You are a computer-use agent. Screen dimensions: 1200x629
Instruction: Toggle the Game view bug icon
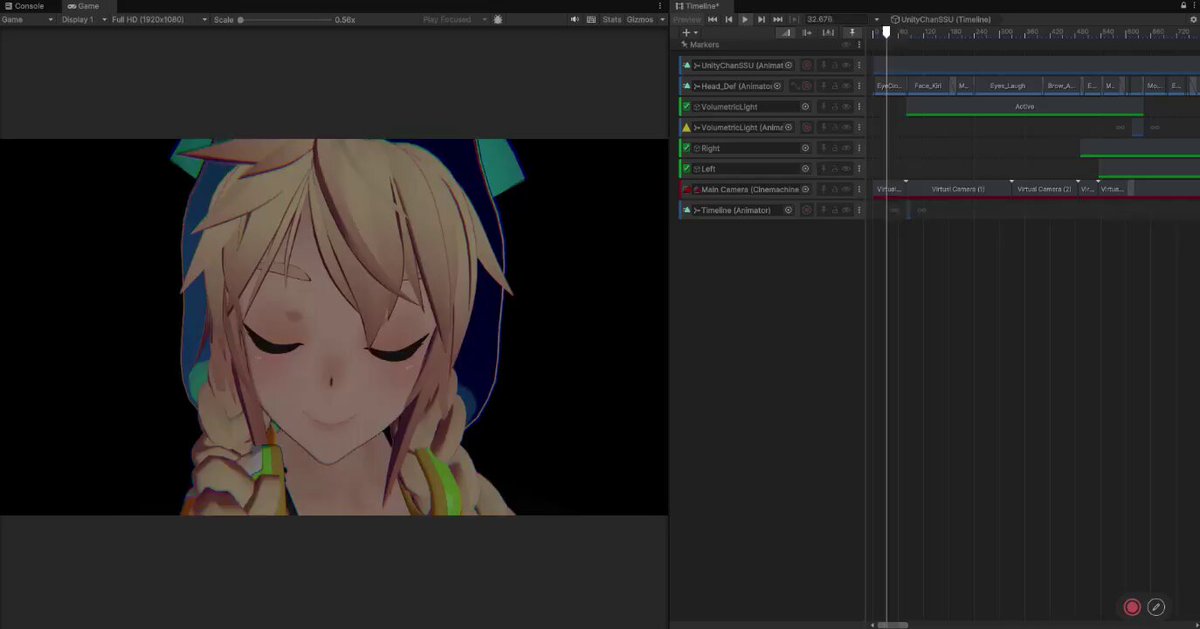coord(498,19)
